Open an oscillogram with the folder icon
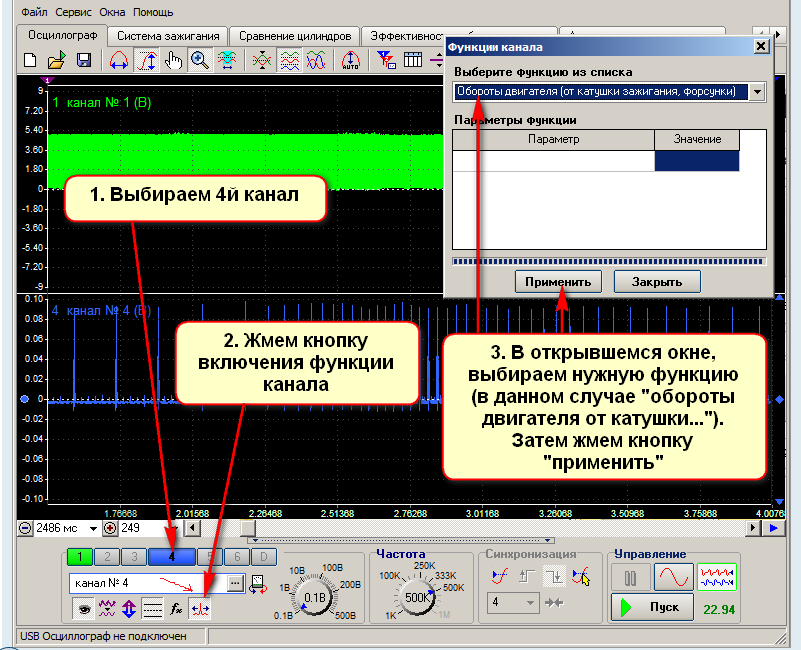Viewport: 801px width, 650px height. 56,60
